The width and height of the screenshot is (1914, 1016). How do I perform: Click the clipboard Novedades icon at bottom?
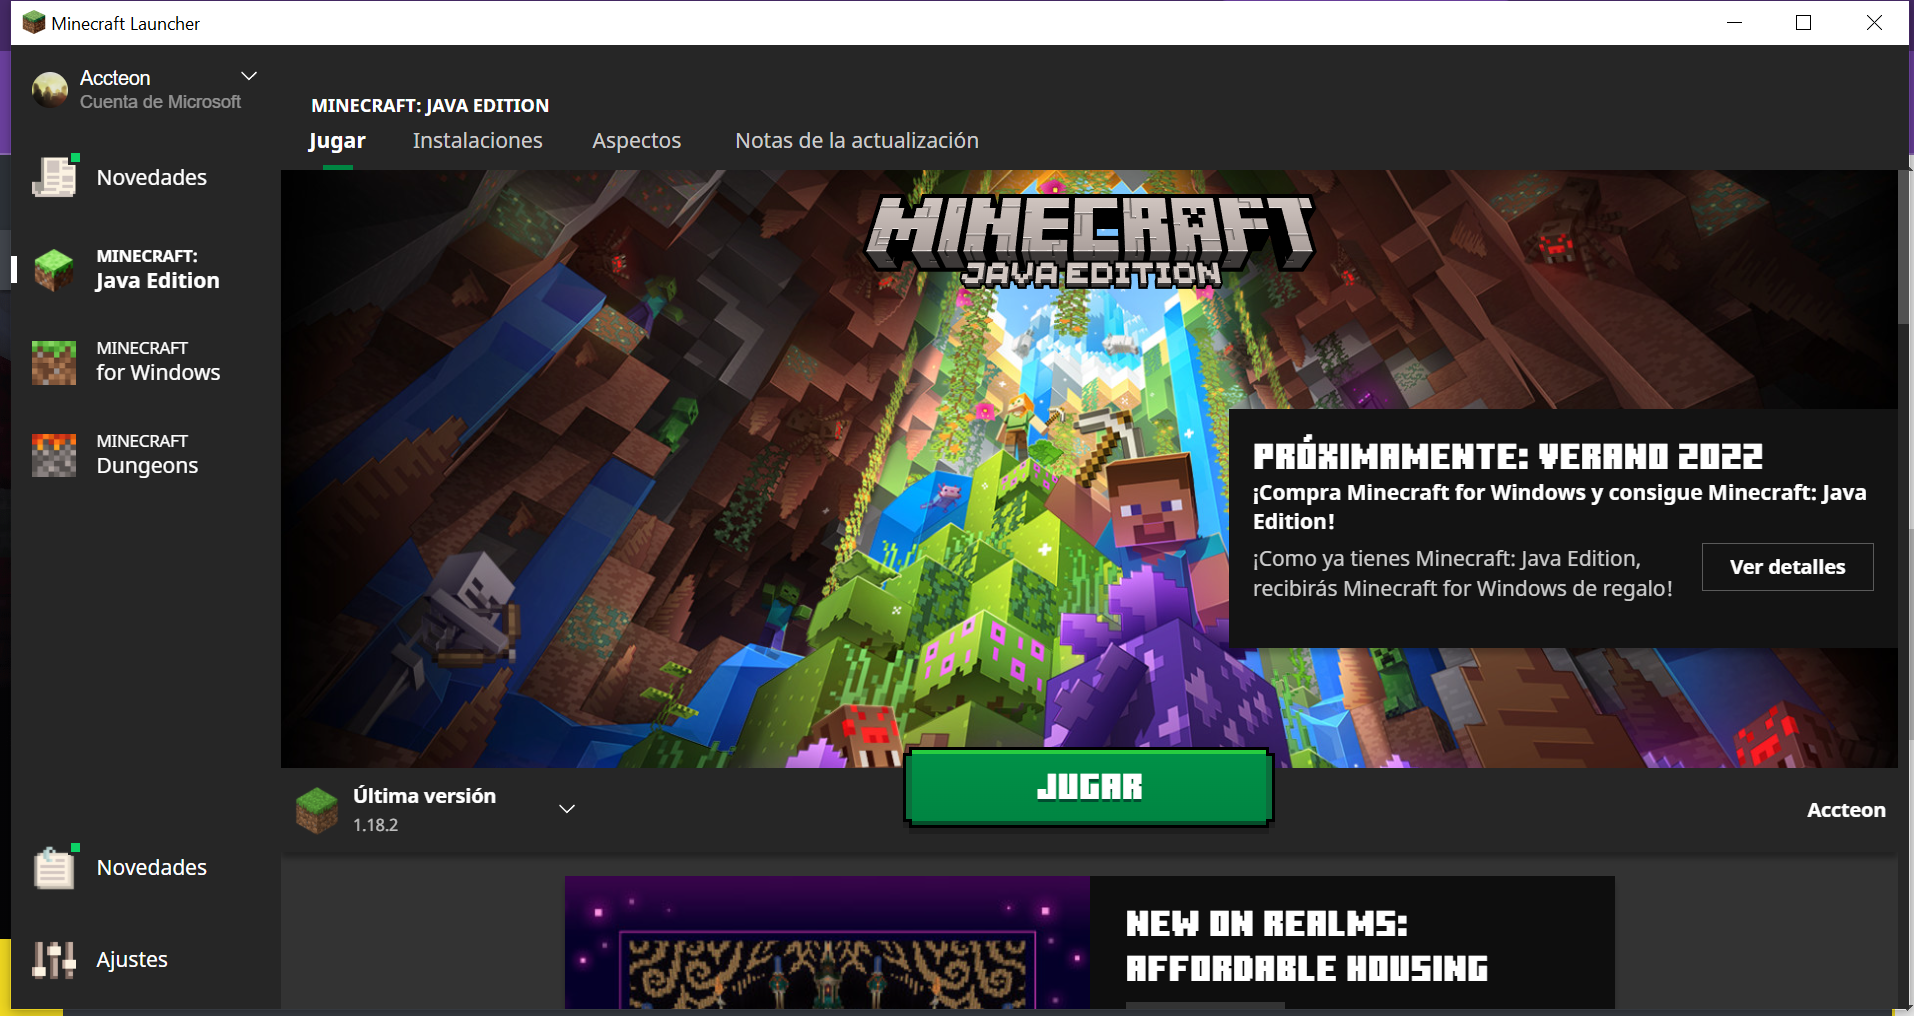[x=54, y=867]
